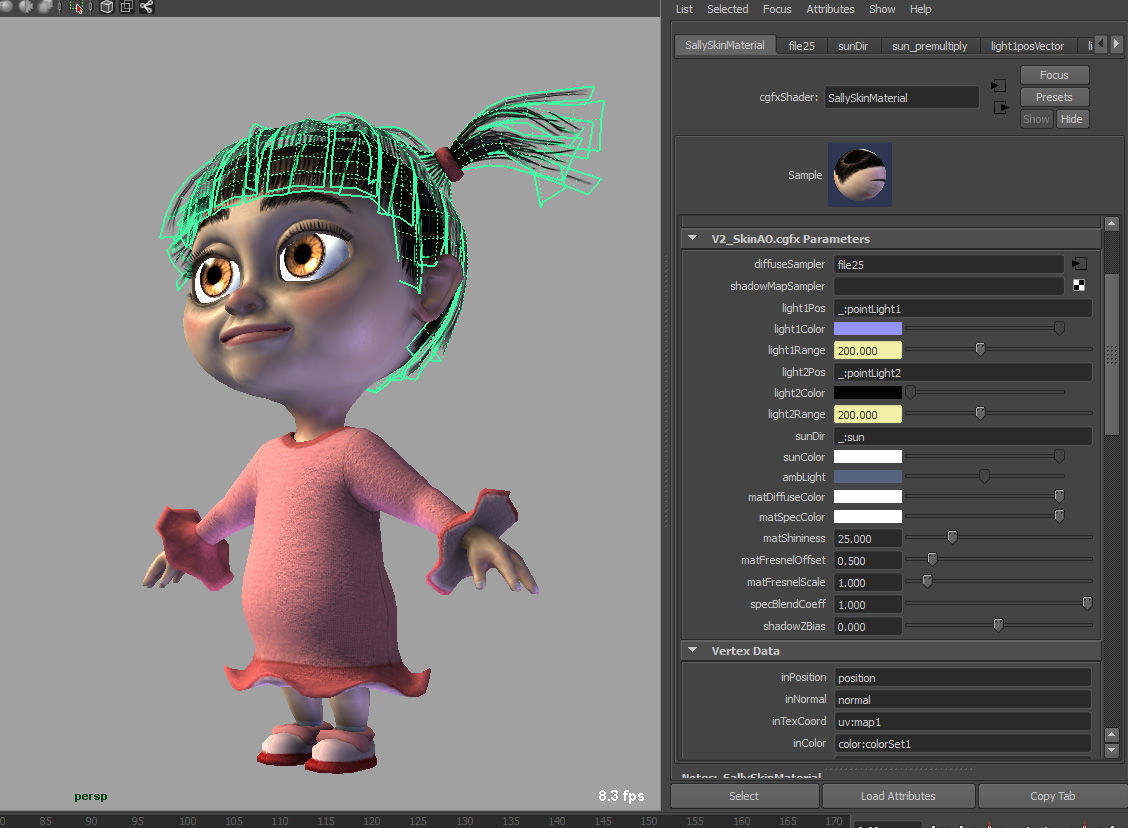This screenshot has width=1128, height=828.
Task: Click the green dashed selection cursor icon
Action: point(76,7)
